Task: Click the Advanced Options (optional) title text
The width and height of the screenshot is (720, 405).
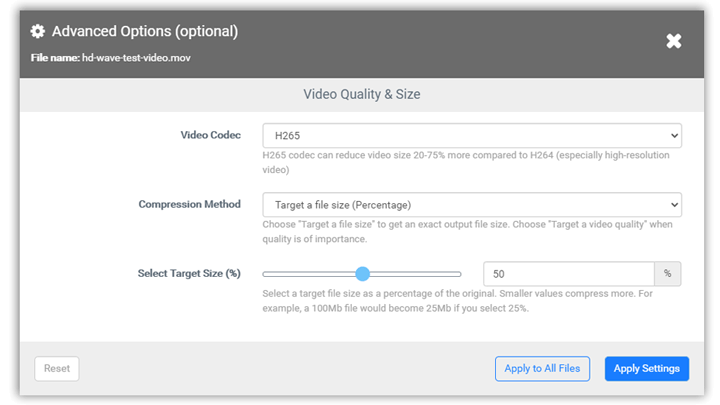Action: 145,31
